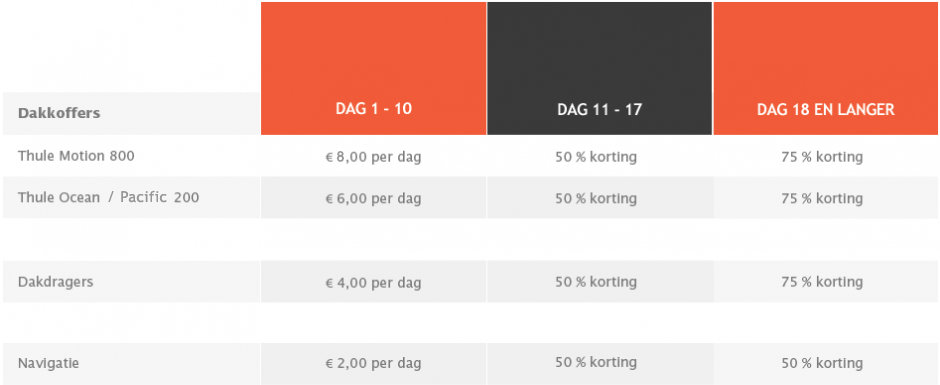
Task: Select Thule Ocean 50 % korting cell
Action: click(596, 198)
